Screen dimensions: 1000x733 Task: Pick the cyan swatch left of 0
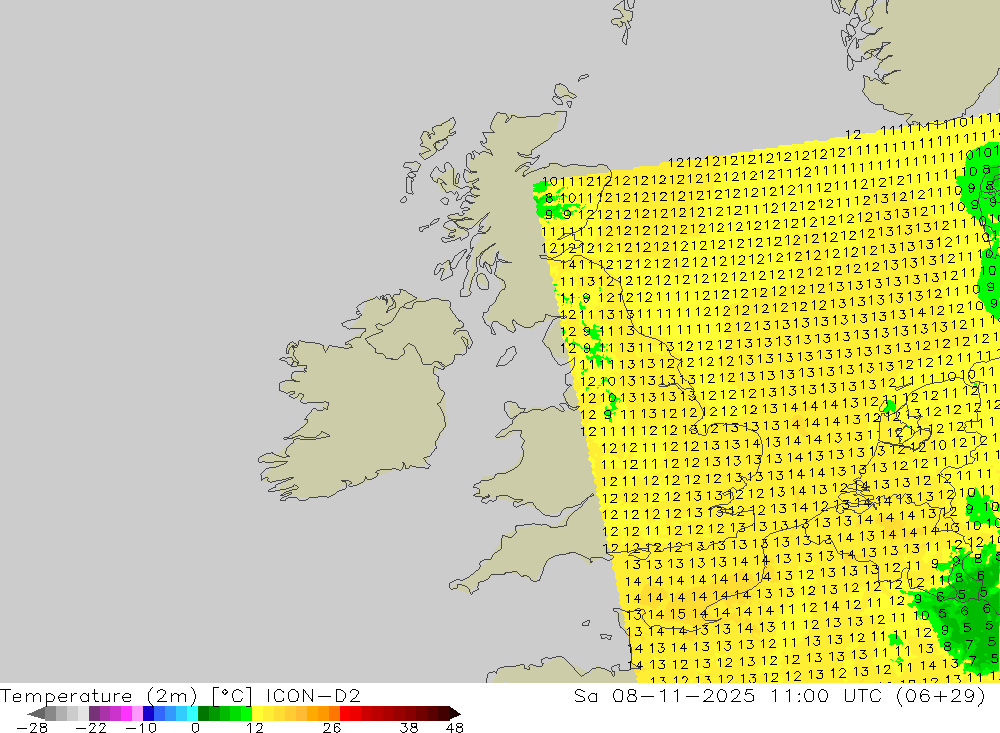pyautogui.click(x=192, y=713)
